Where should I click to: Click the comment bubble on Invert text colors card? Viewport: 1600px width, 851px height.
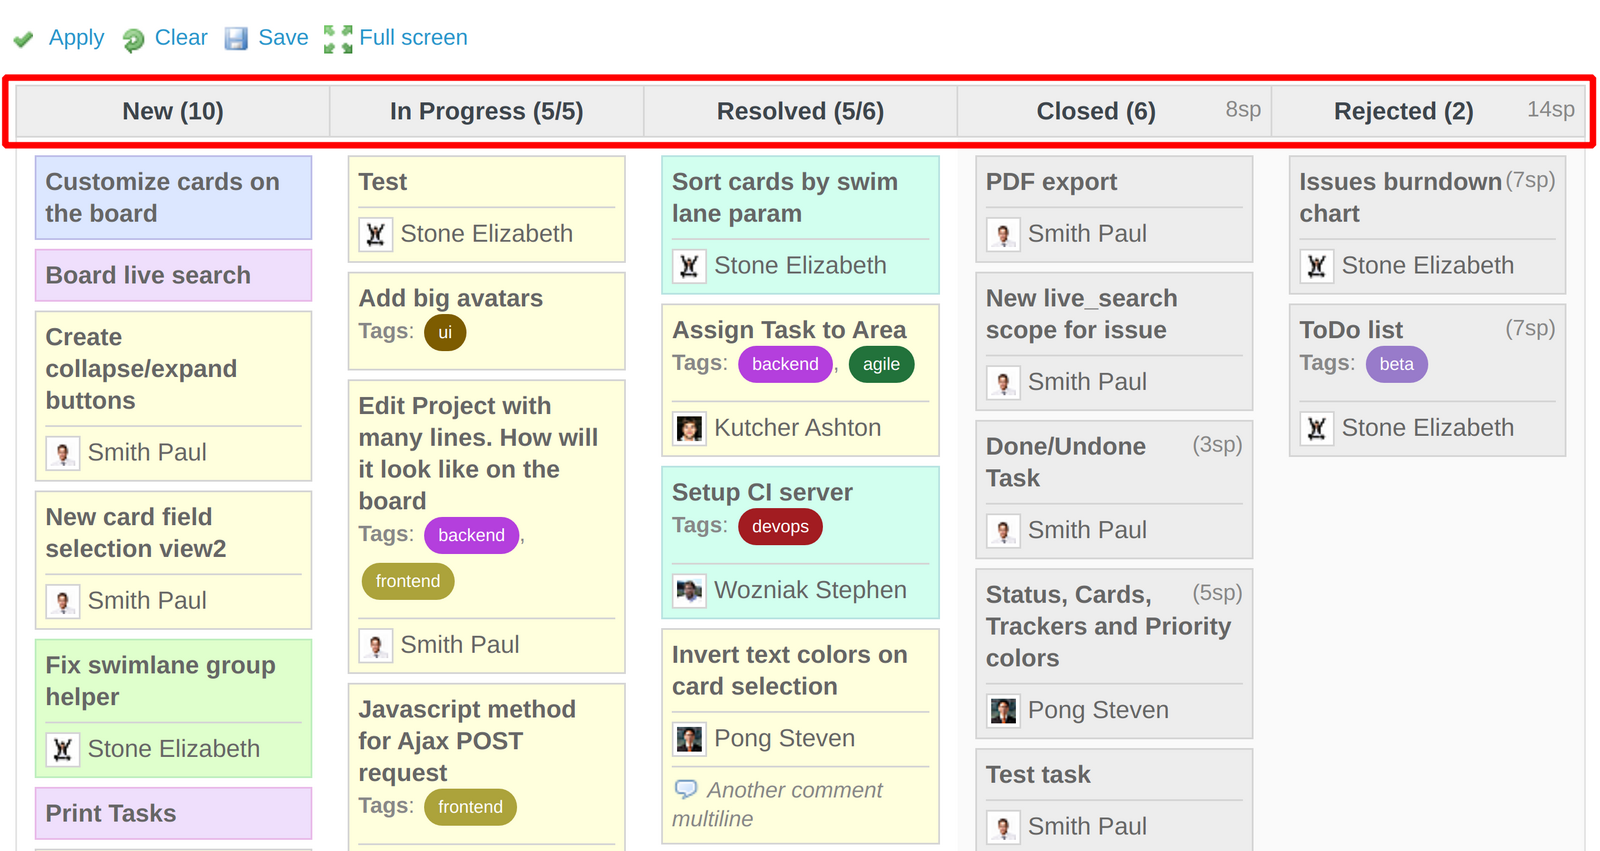tap(688, 790)
